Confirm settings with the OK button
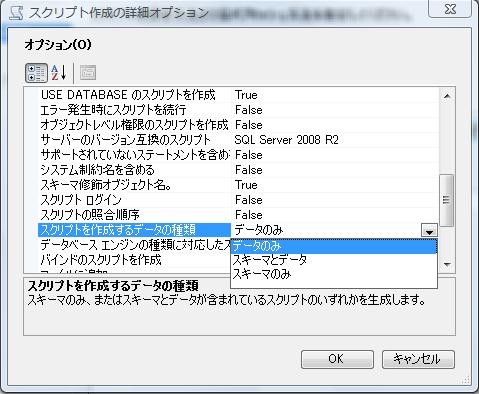The width and height of the screenshot is (479, 394). [337, 359]
